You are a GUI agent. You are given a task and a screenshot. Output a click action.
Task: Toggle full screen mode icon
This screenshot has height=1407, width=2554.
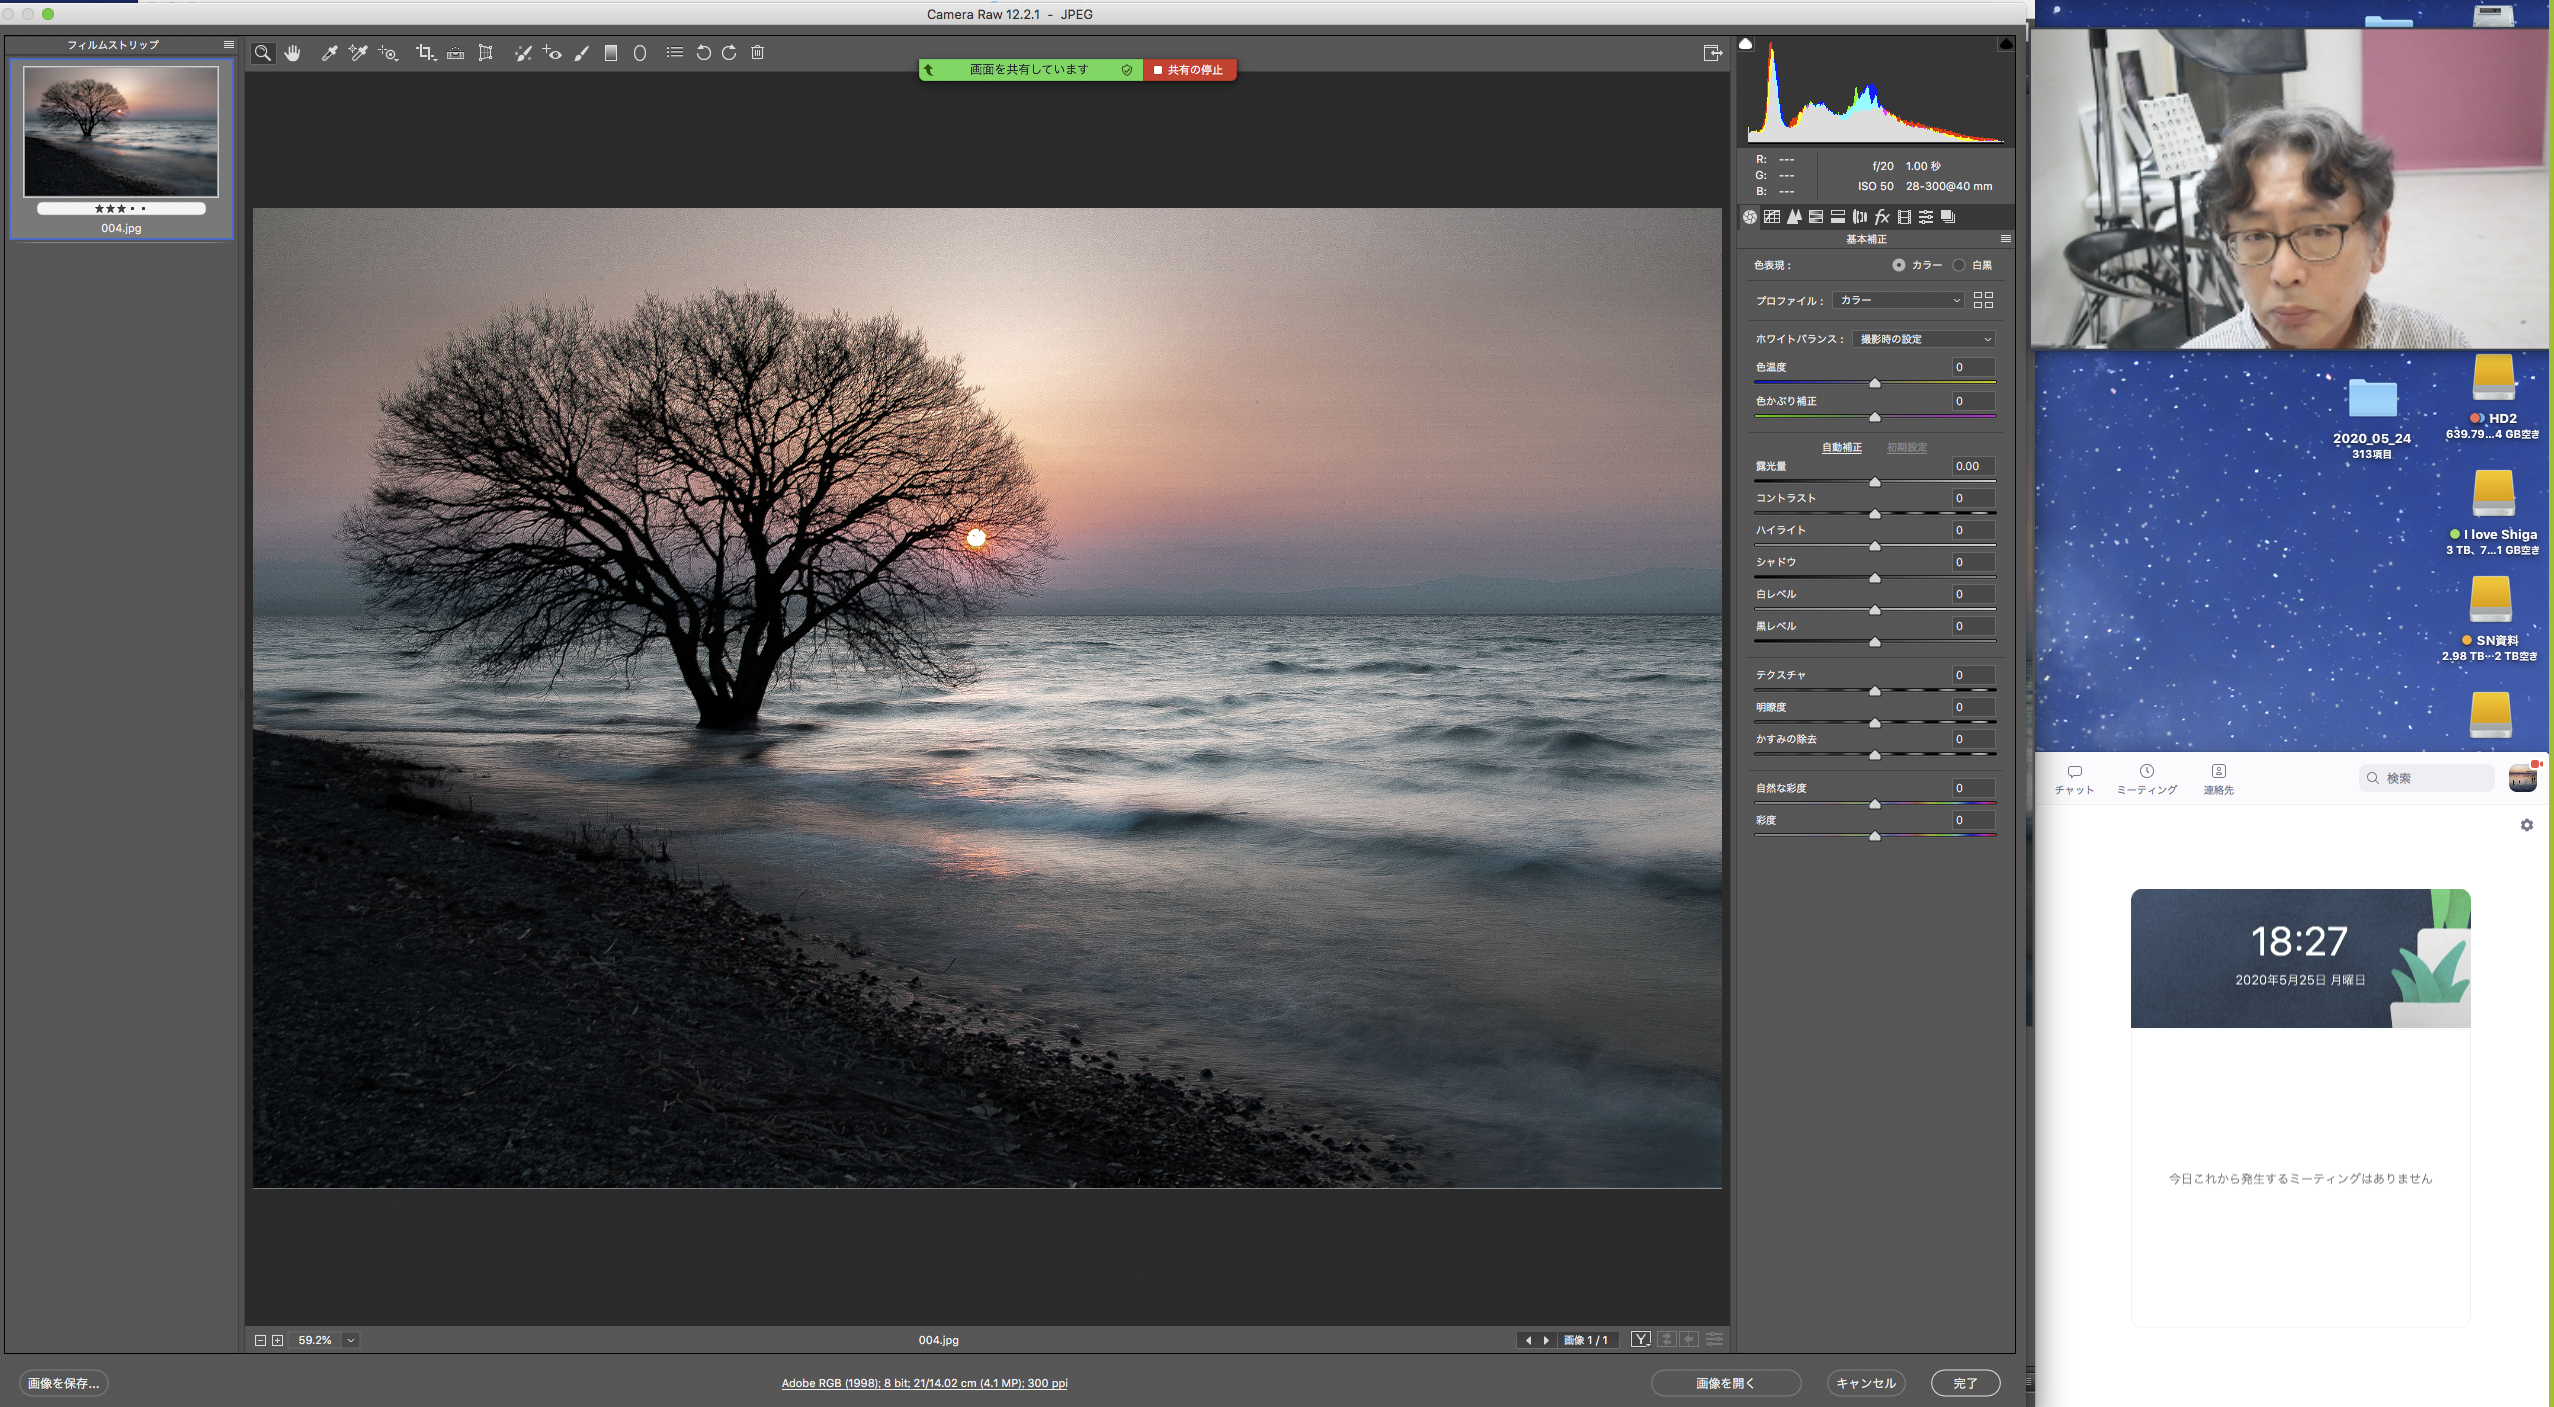[1712, 53]
